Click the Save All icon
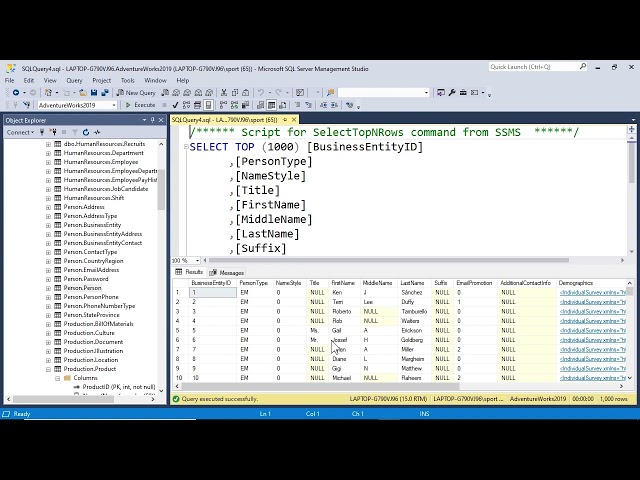 coord(105,93)
